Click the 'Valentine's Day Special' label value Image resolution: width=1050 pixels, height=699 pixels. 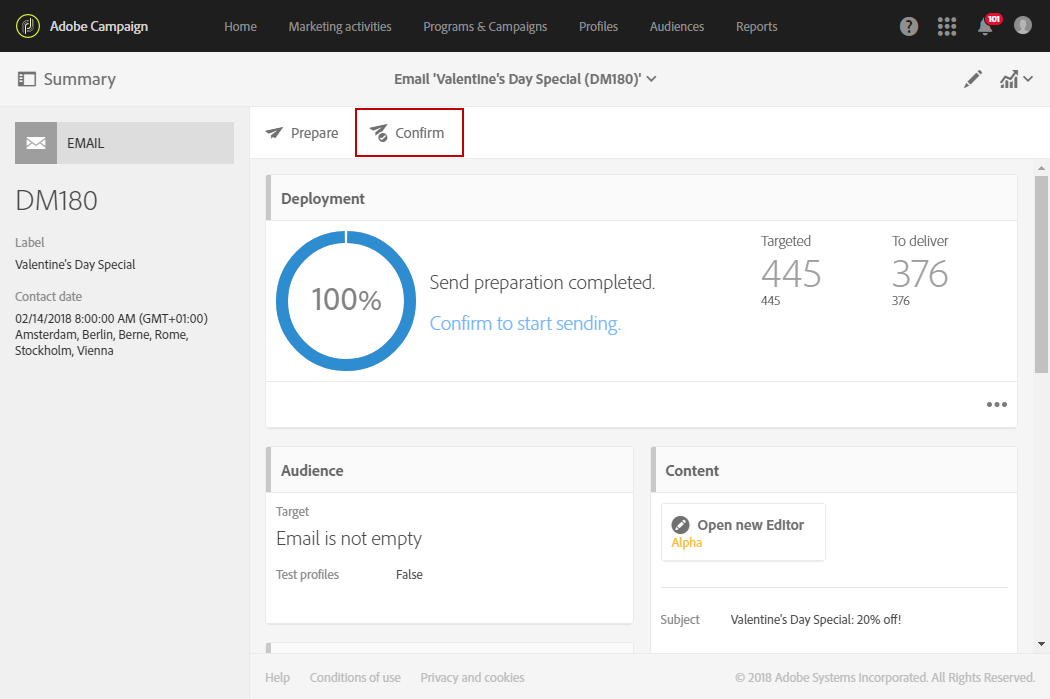(x=75, y=264)
